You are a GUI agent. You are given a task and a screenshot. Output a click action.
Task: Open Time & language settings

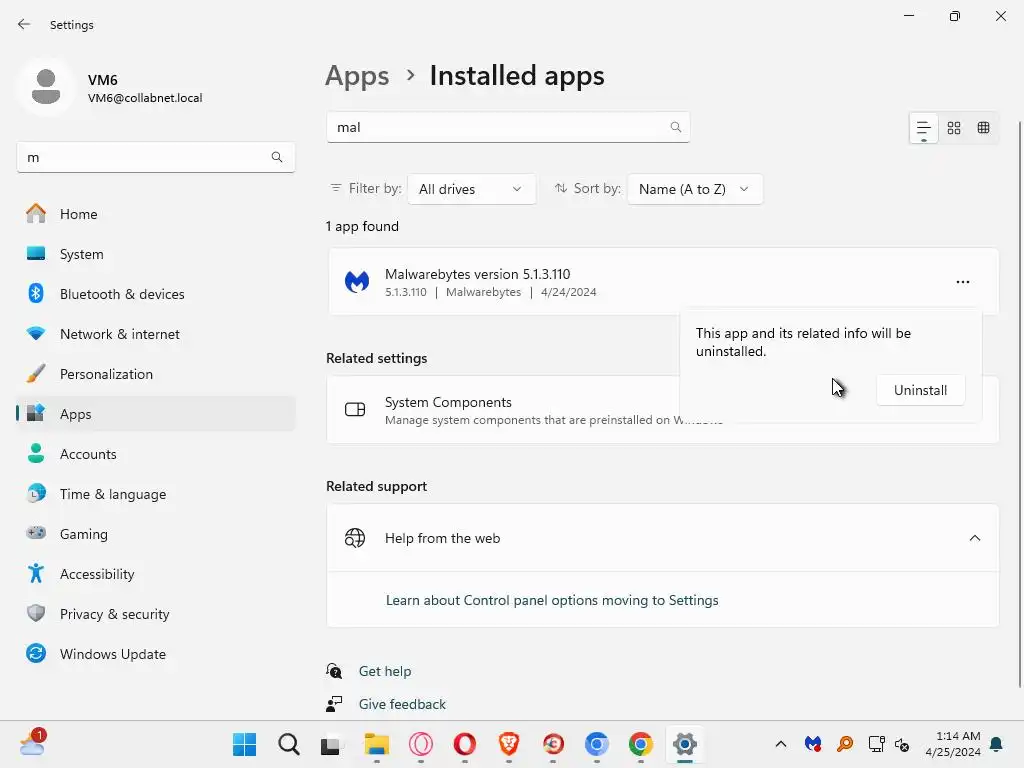pyautogui.click(x=155, y=494)
